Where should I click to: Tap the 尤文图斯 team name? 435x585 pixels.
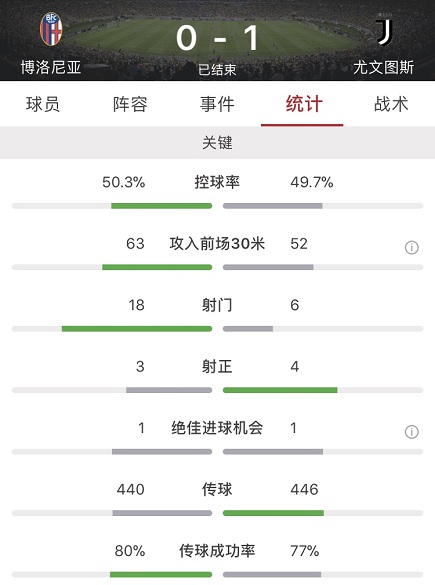click(384, 68)
